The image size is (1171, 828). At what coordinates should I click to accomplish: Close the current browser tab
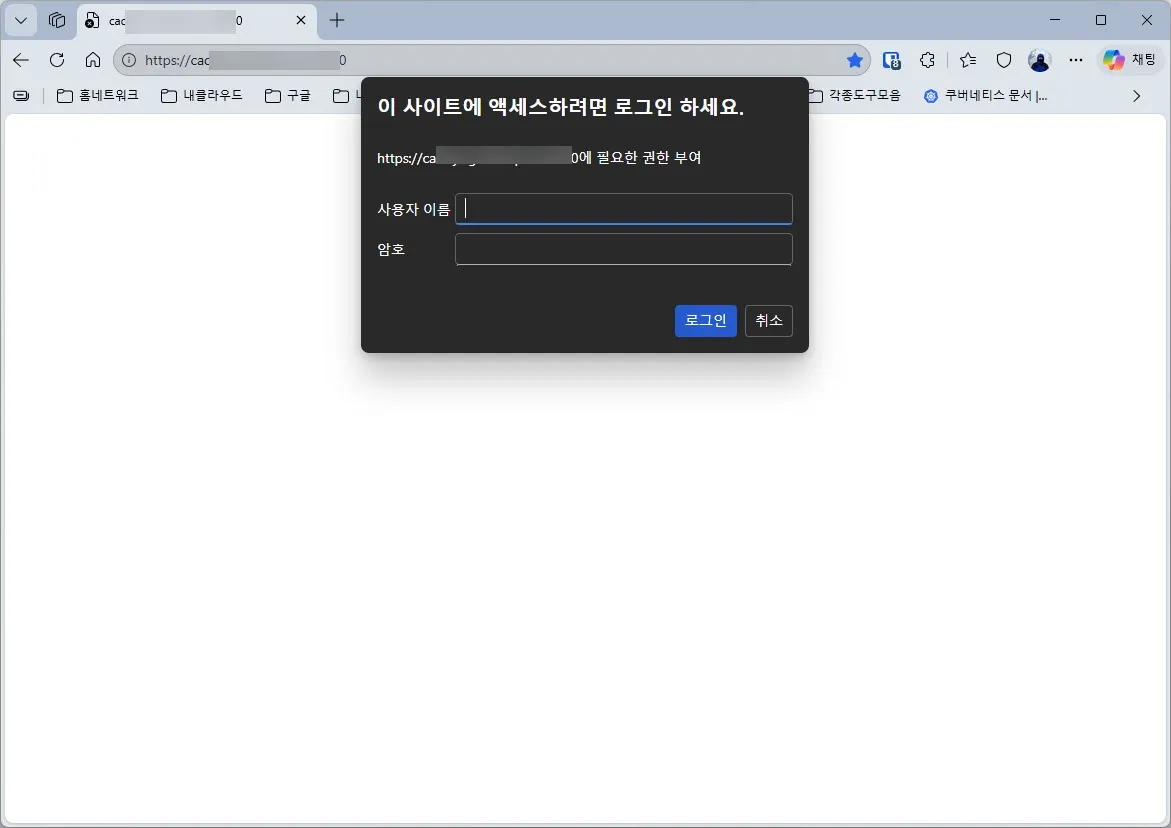(301, 20)
